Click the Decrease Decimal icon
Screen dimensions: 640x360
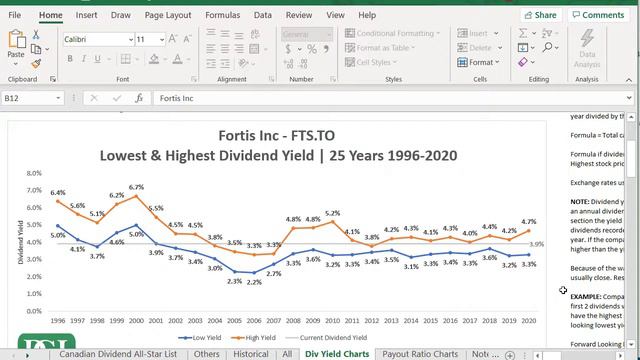click(303, 63)
